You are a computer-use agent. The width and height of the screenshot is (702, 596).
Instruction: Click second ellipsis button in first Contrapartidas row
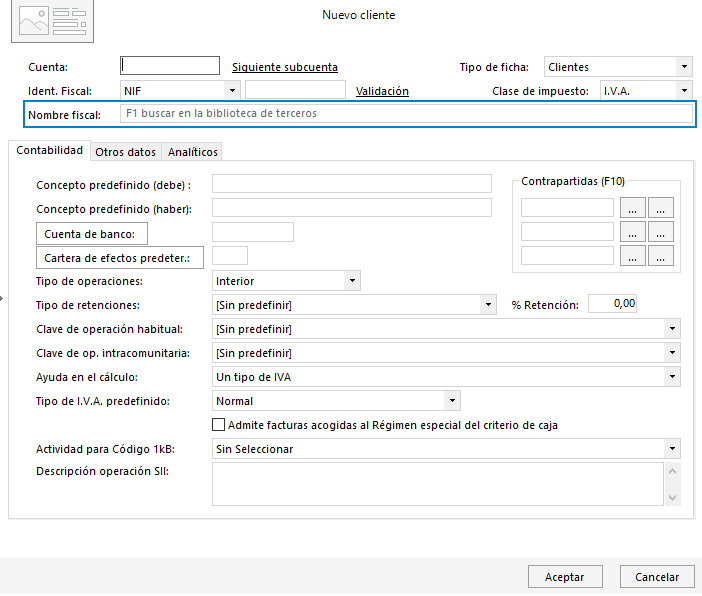[661, 208]
